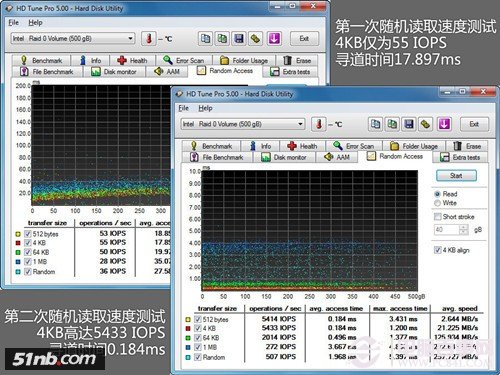Expand drive dropdown in back window
The image size is (500, 375).
pos(130,38)
